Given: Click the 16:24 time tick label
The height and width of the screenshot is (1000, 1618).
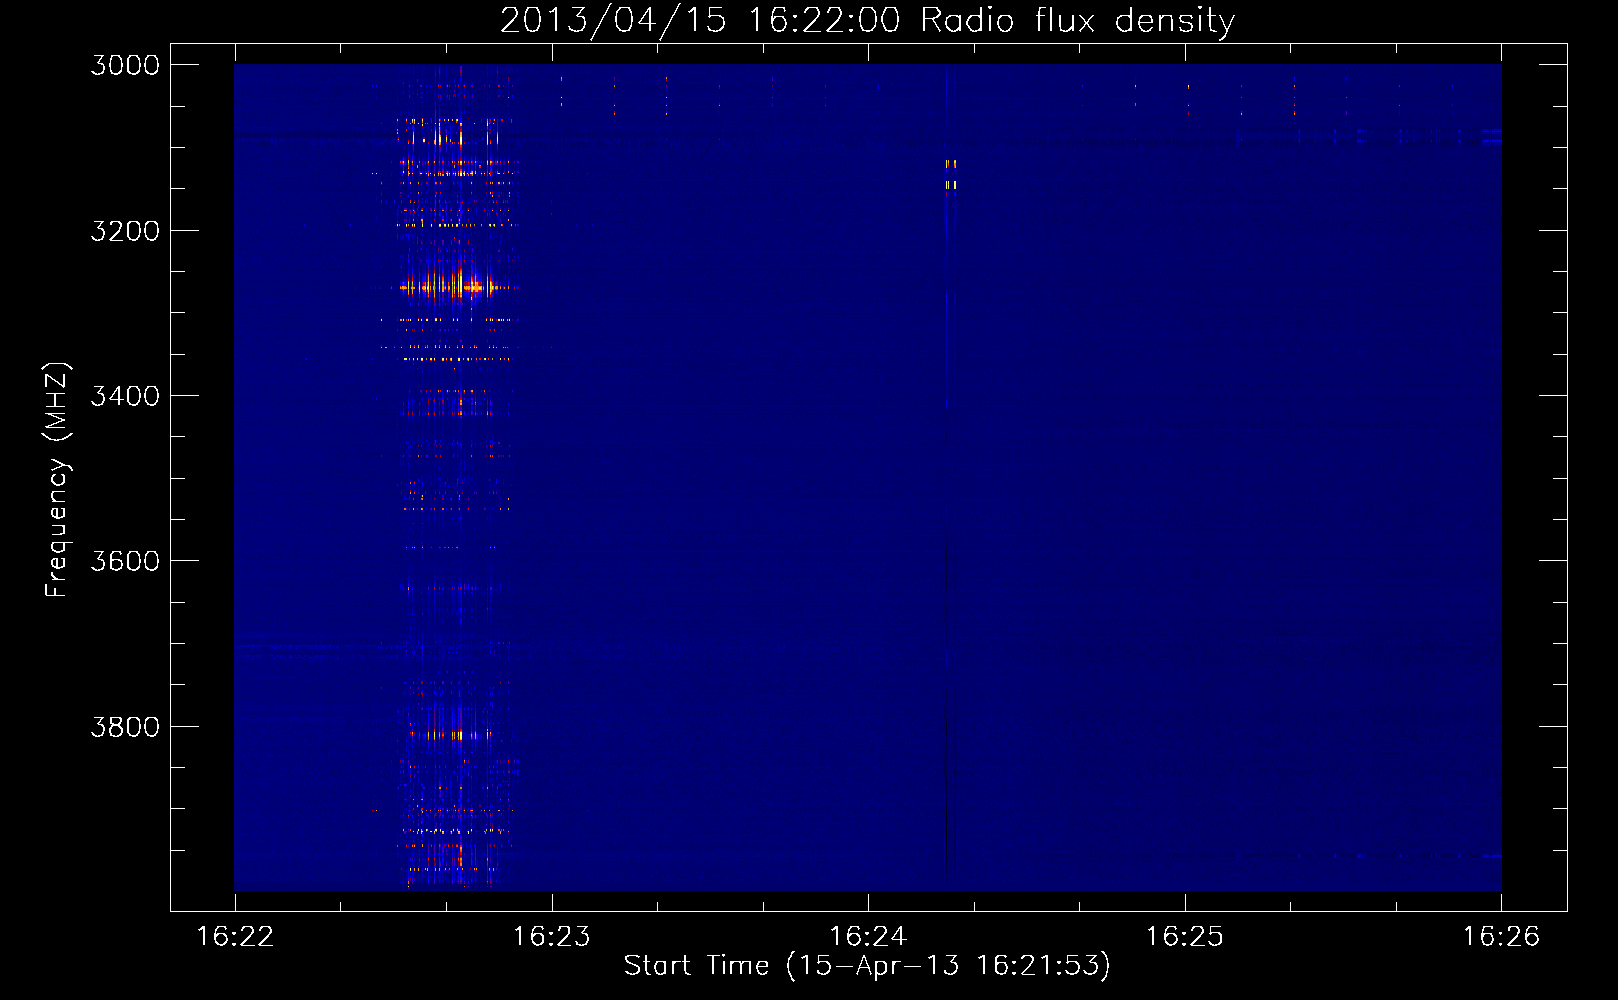Looking at the screenshot, I should tap(868, 936).
